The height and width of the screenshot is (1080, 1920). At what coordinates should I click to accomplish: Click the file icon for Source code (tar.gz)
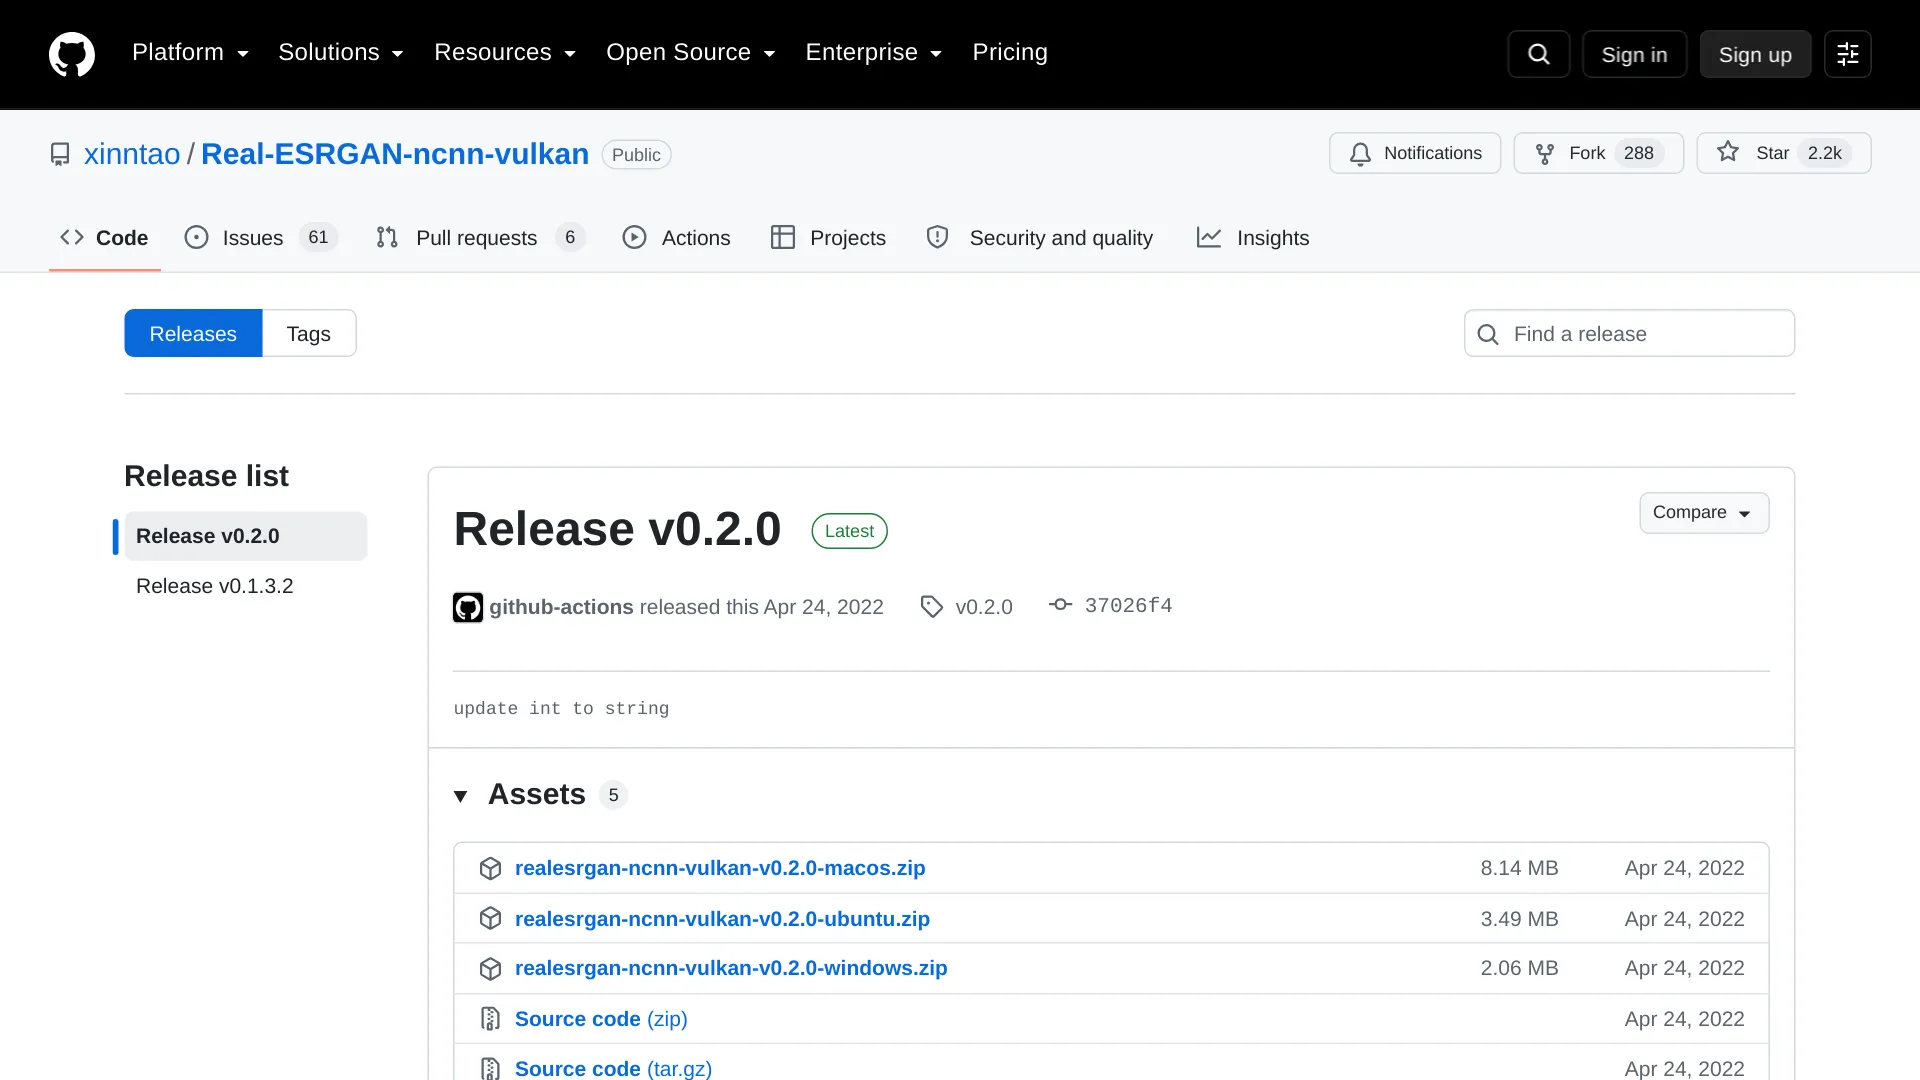coord(490,1068)
